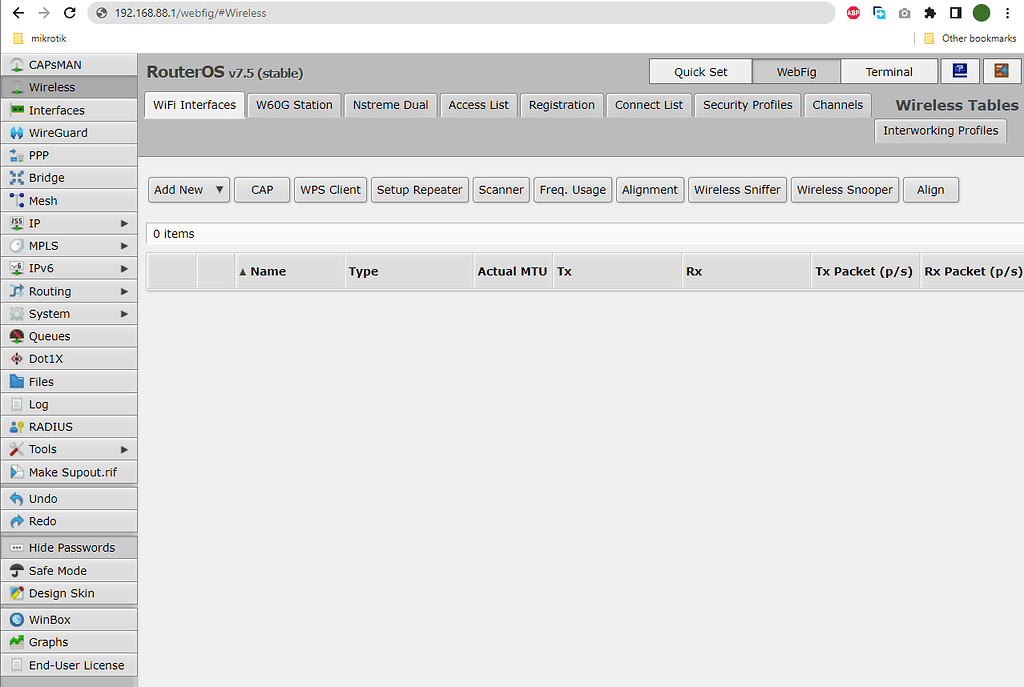This screenshot has height=687, width=1024.
Task: Switch to the WiFi Interfaces tab
Action: 195,105
